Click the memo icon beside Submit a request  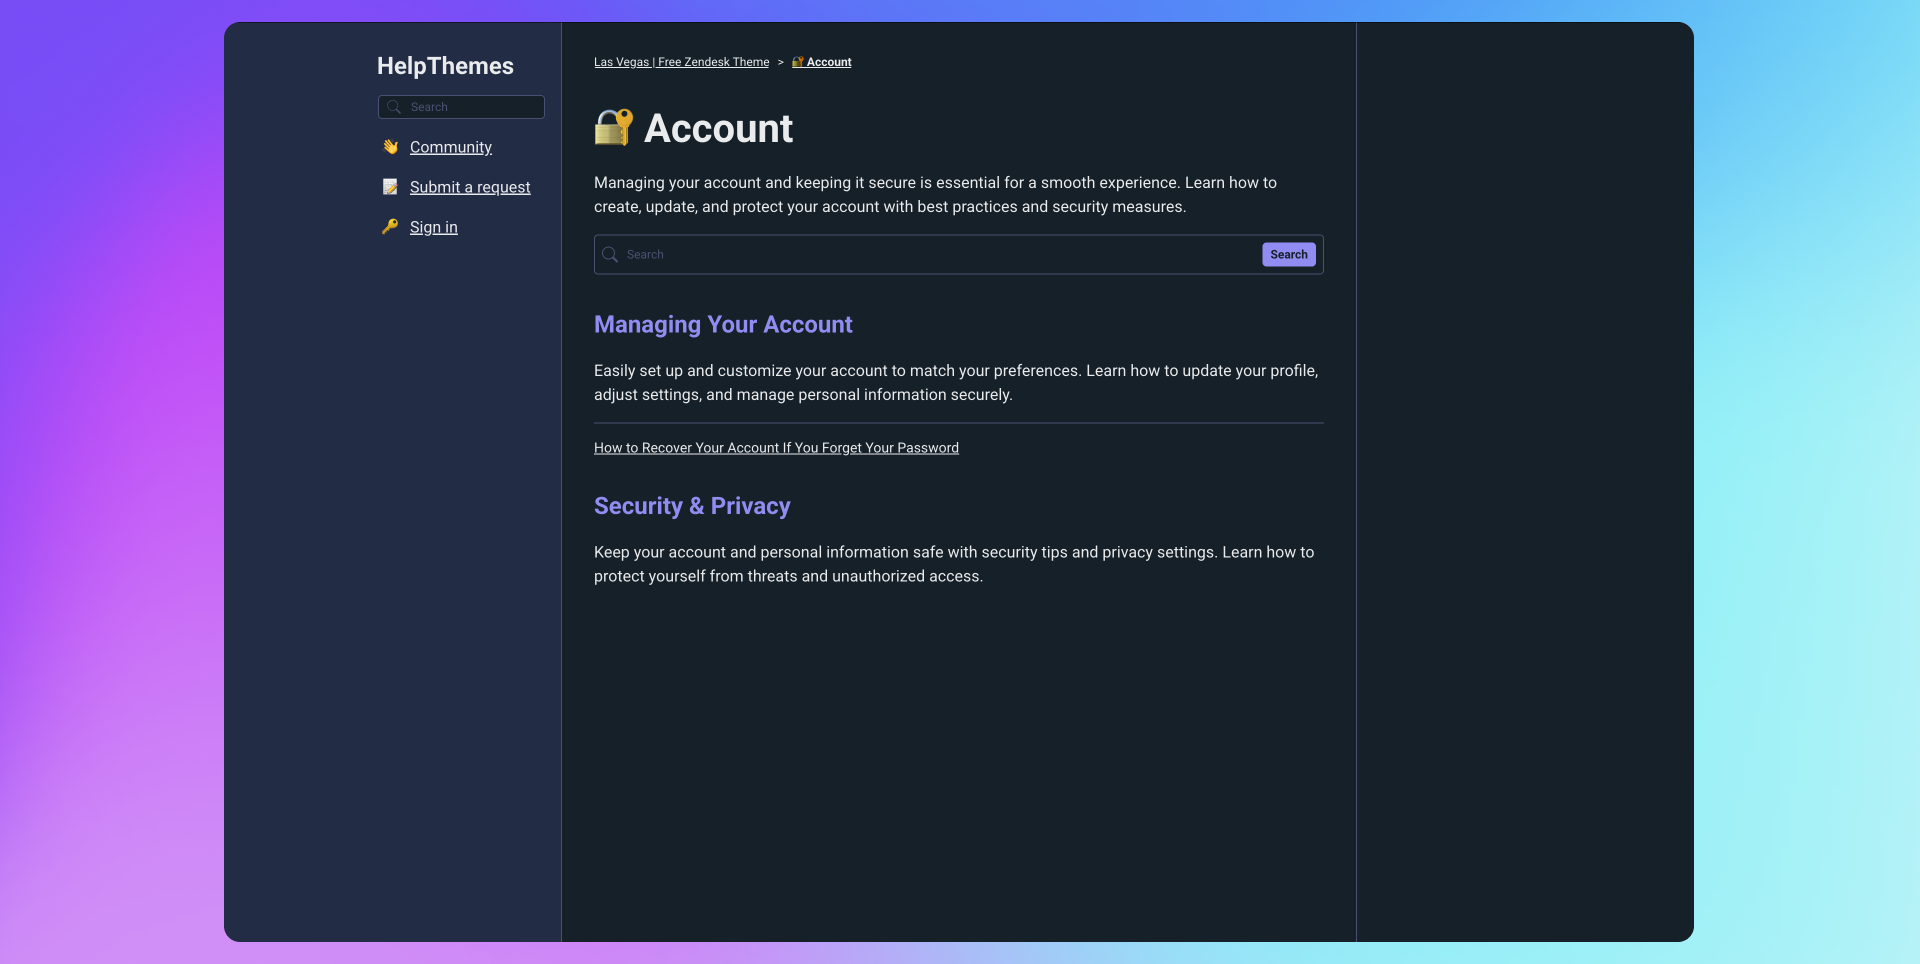[390, 187]
